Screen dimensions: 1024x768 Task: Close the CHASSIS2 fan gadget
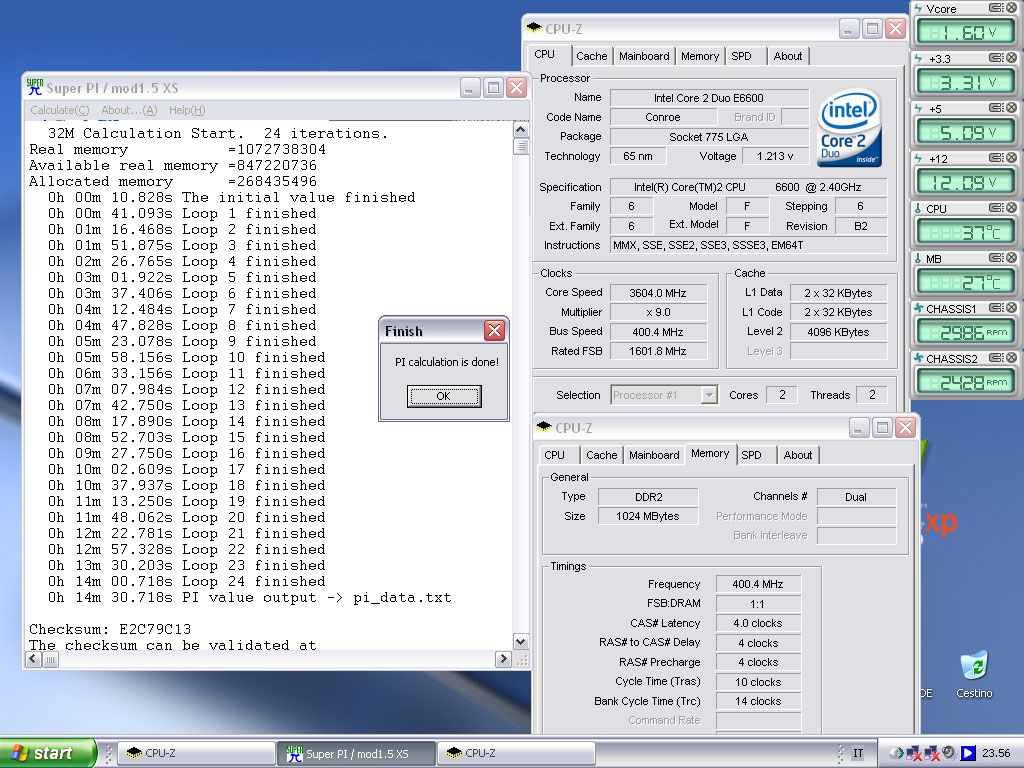[x=1011, y=358]
